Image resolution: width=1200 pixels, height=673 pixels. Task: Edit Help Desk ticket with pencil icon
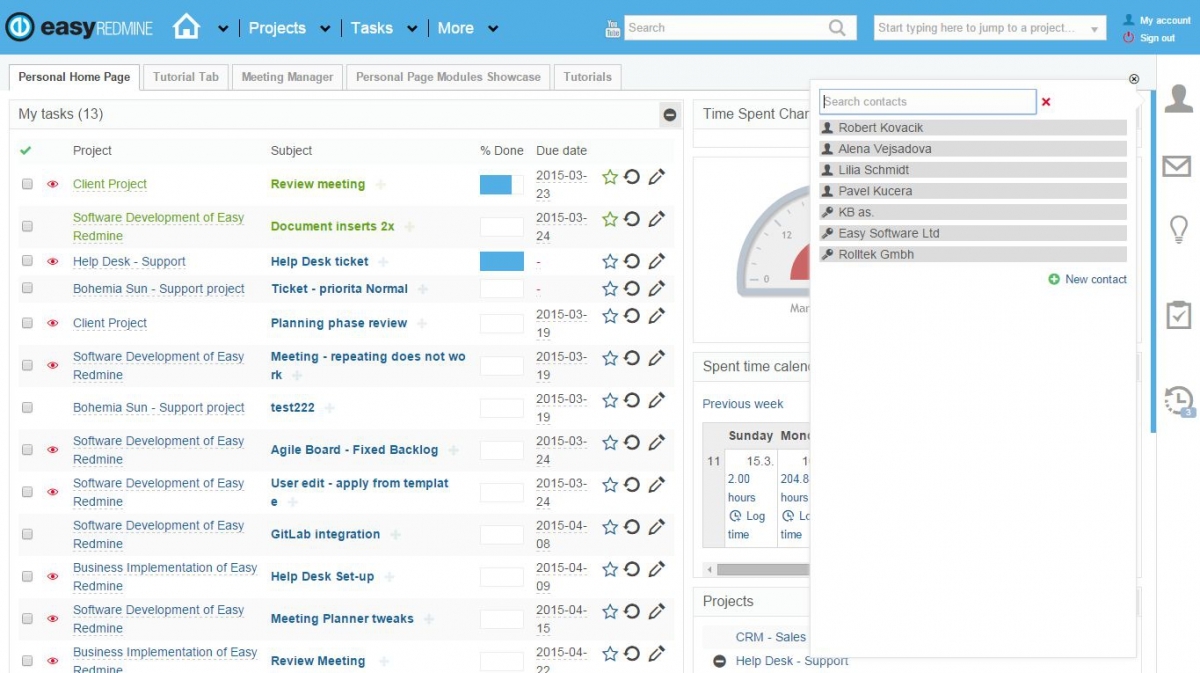(x=656, y=261)
